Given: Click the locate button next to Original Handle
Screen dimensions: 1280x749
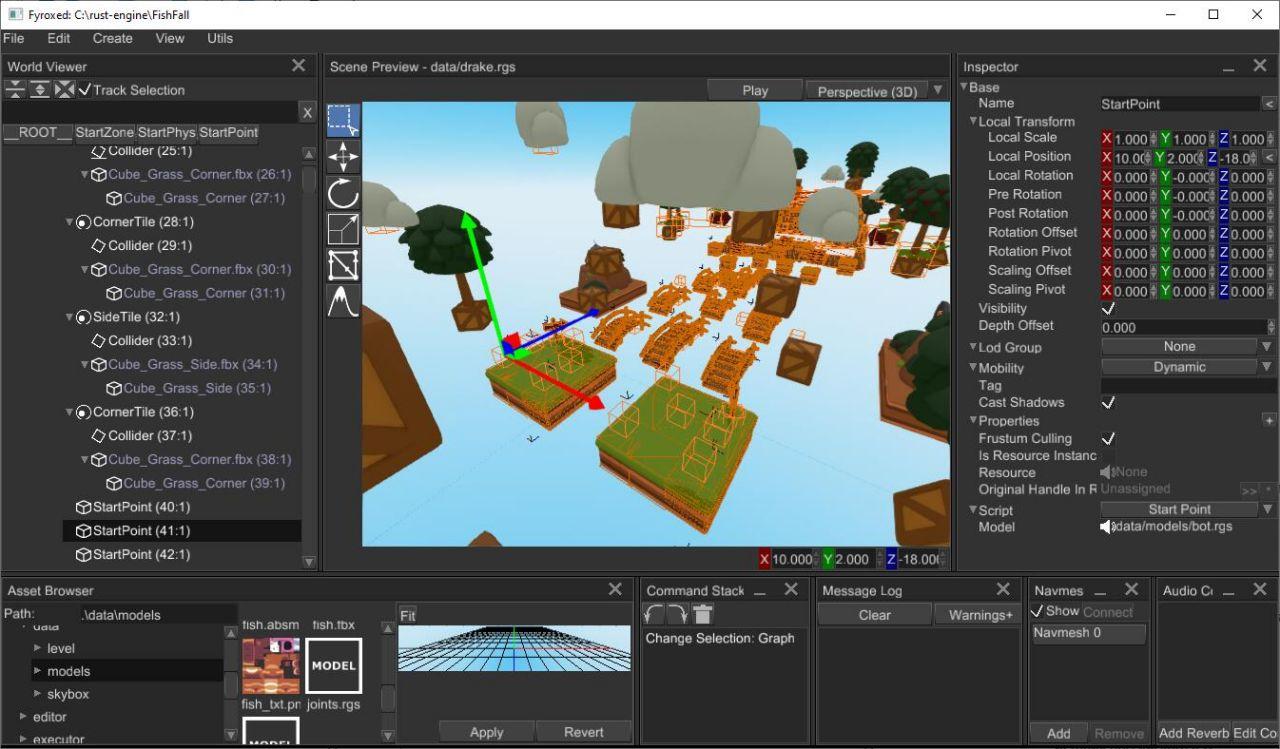Looking at the screenshot, I should click(x=1249, y=491).
